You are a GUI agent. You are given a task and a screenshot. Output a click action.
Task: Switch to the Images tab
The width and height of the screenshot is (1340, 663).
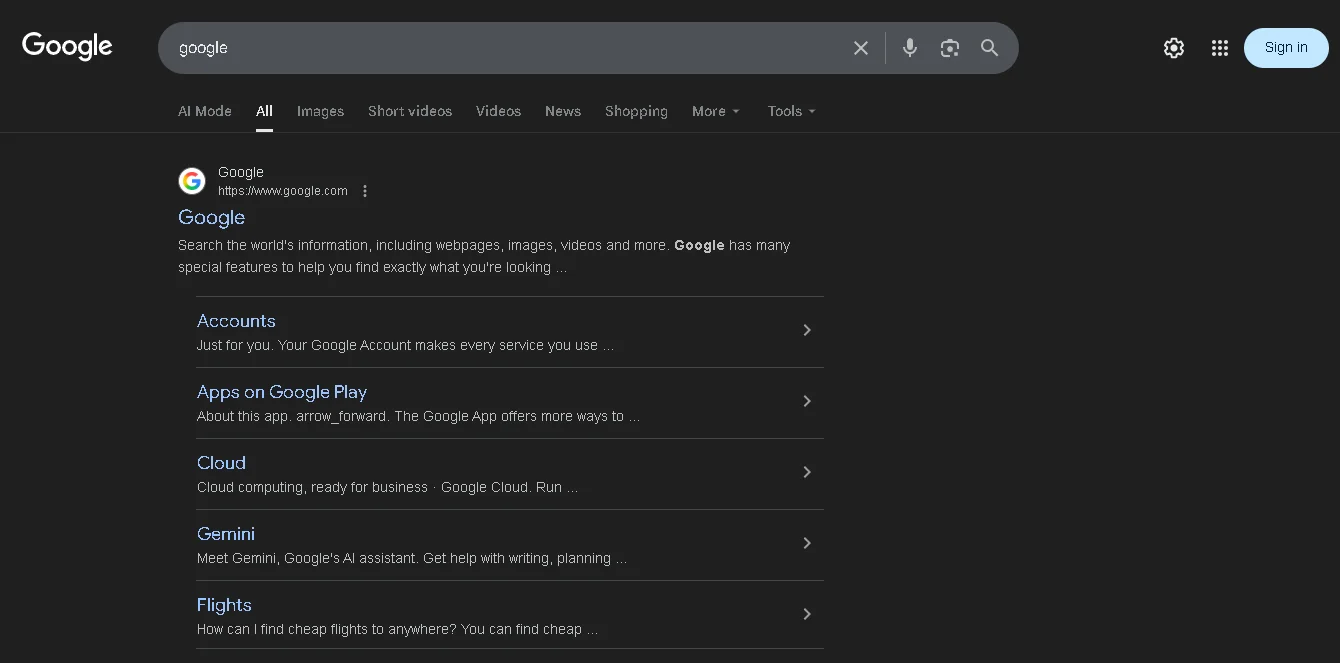click(320, 111)
